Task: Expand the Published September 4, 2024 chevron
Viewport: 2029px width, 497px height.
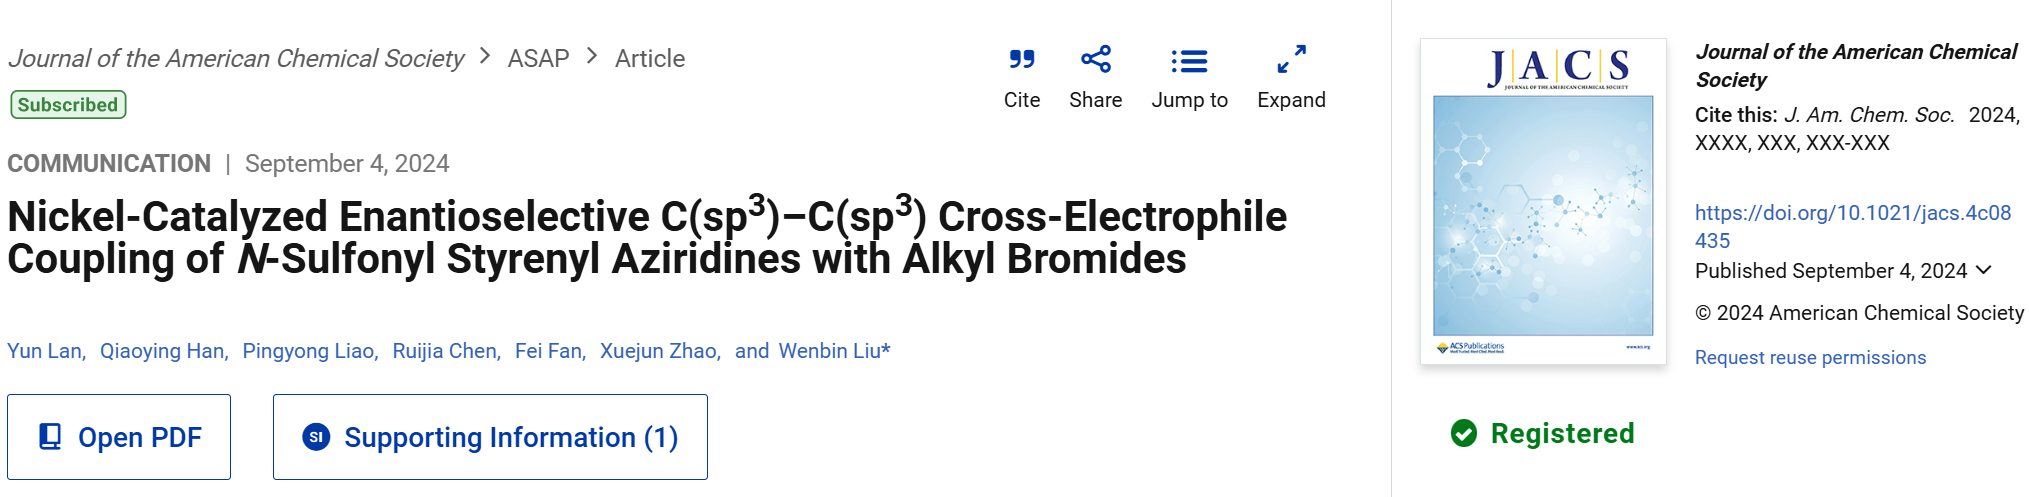Action: (x=1984, y=270)
